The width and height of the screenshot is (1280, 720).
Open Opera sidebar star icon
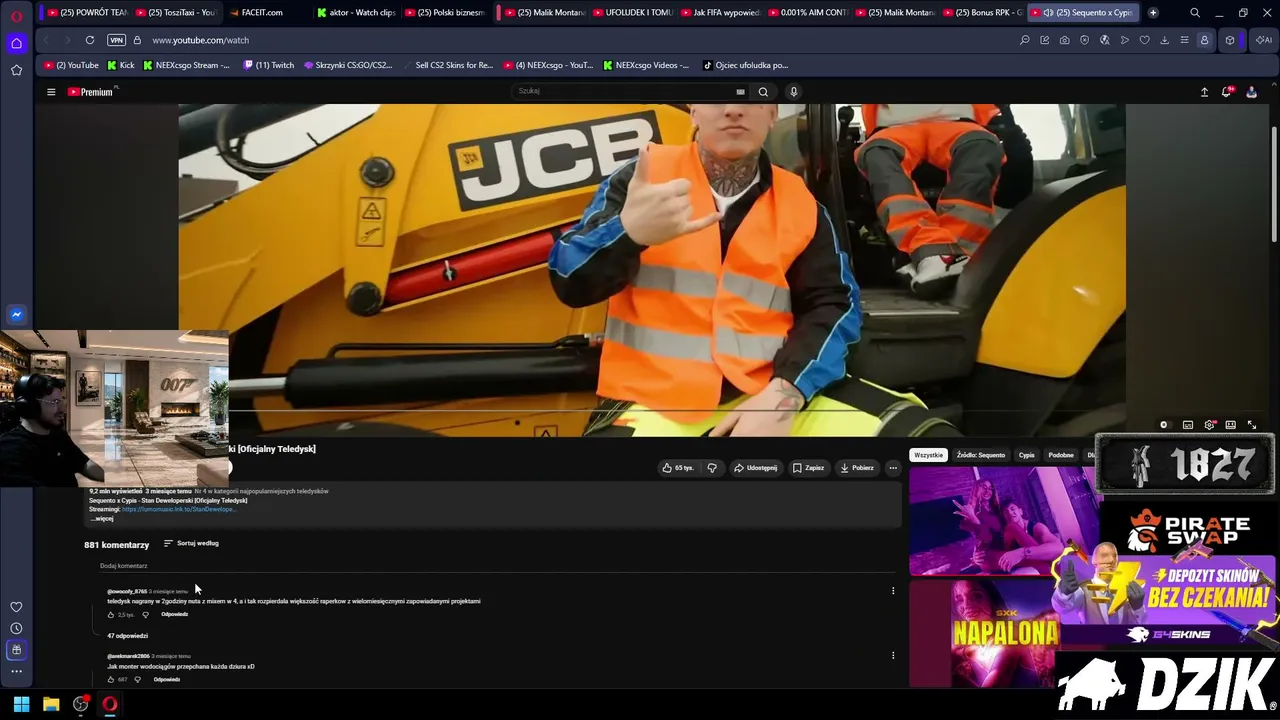click(16, 70)
